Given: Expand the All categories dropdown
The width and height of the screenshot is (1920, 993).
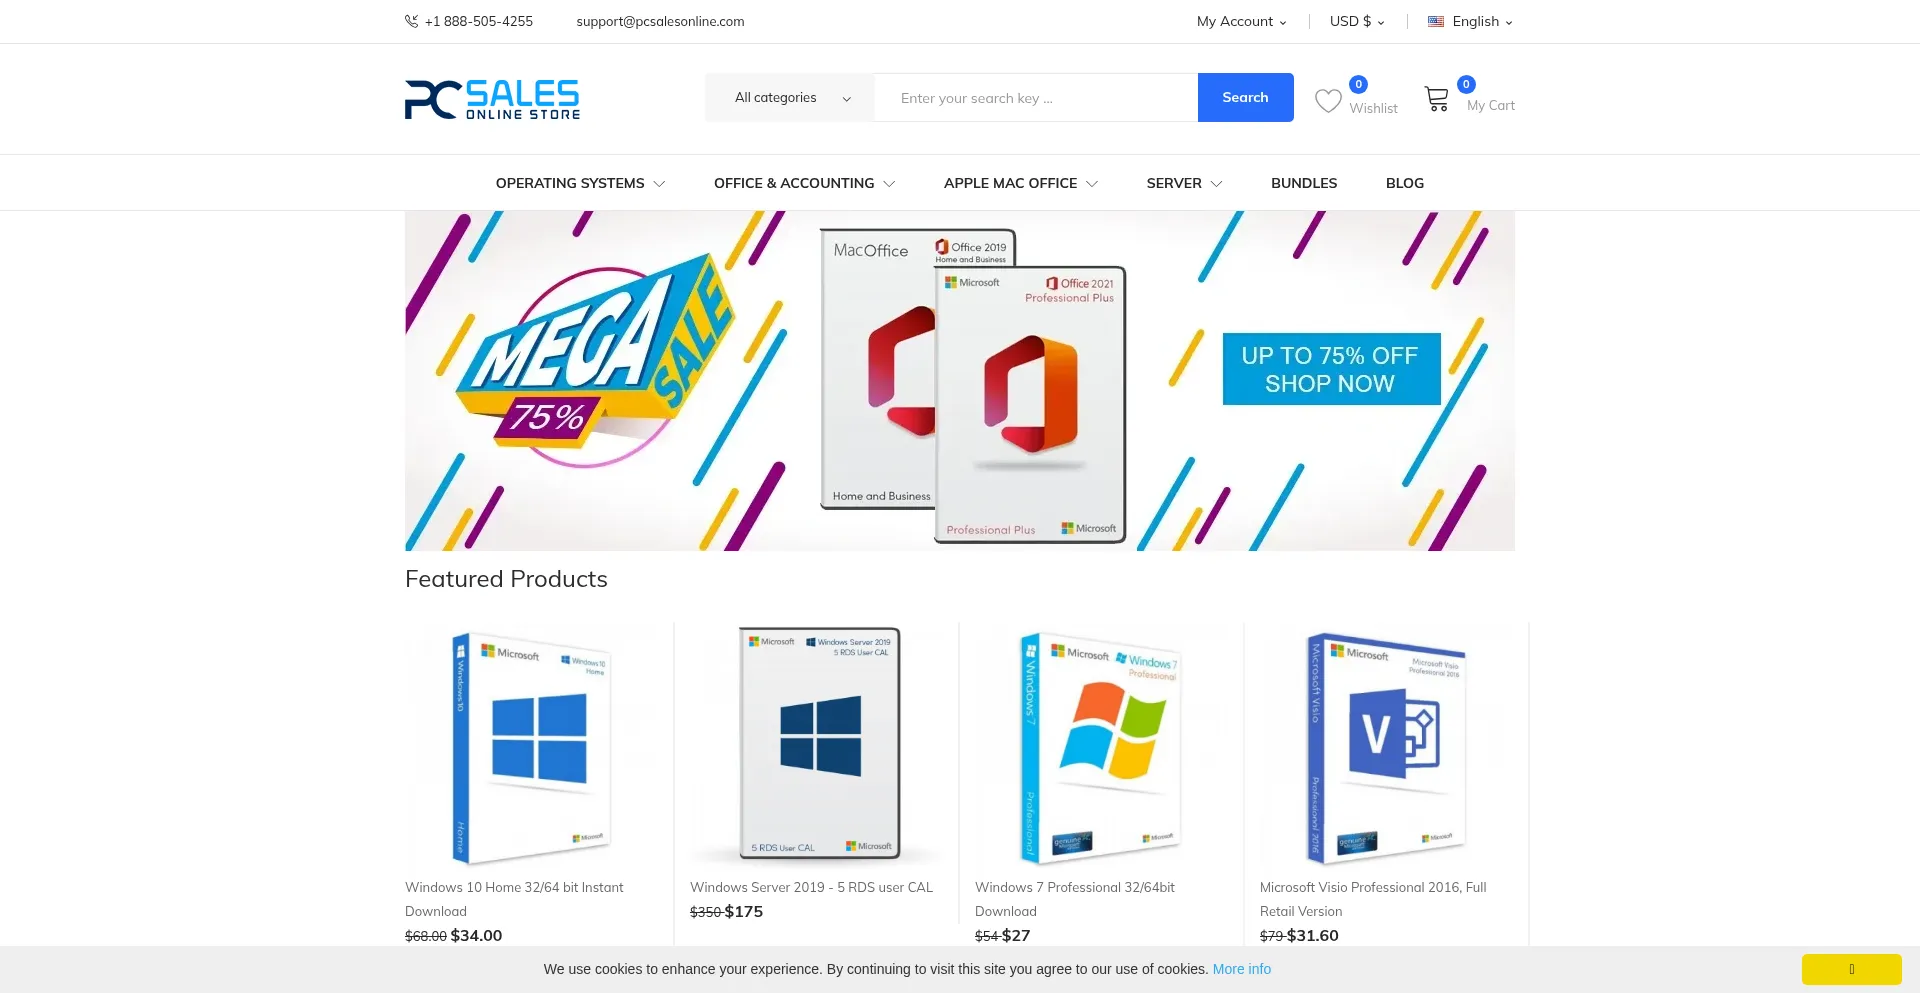Looking at the screenshot, I should tap(790, 98).
